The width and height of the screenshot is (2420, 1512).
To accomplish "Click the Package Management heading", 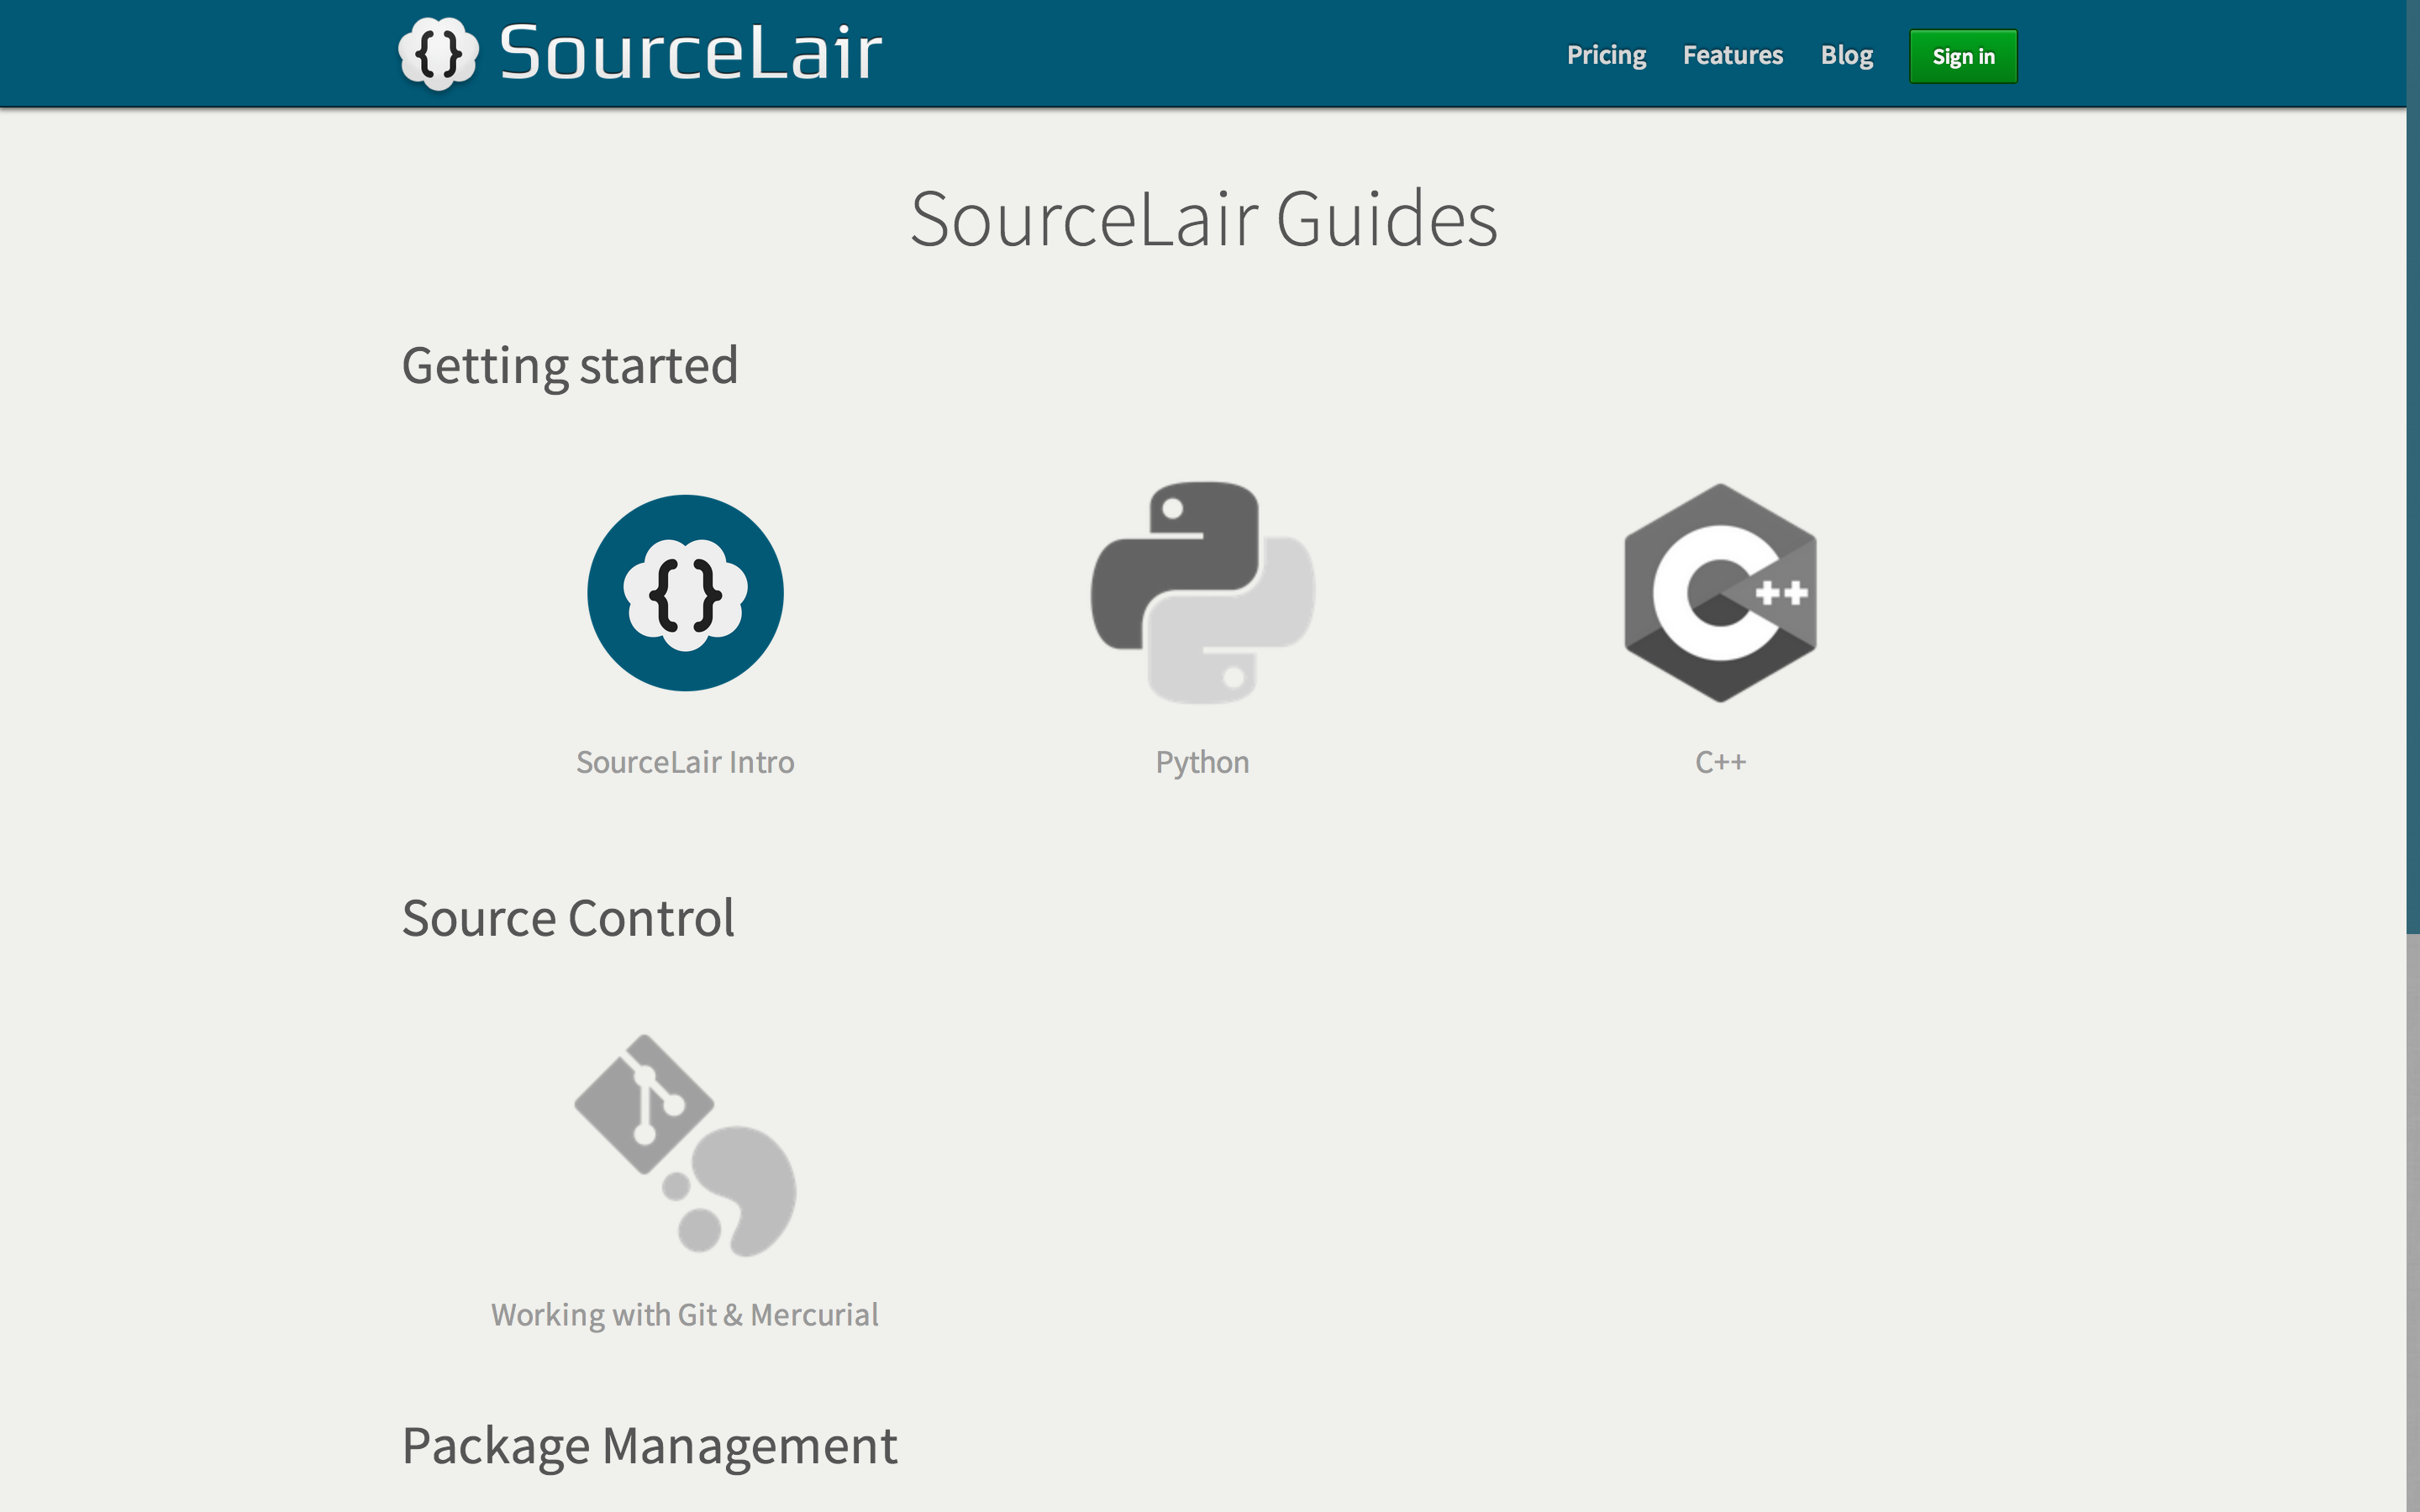I will 649,1444.
